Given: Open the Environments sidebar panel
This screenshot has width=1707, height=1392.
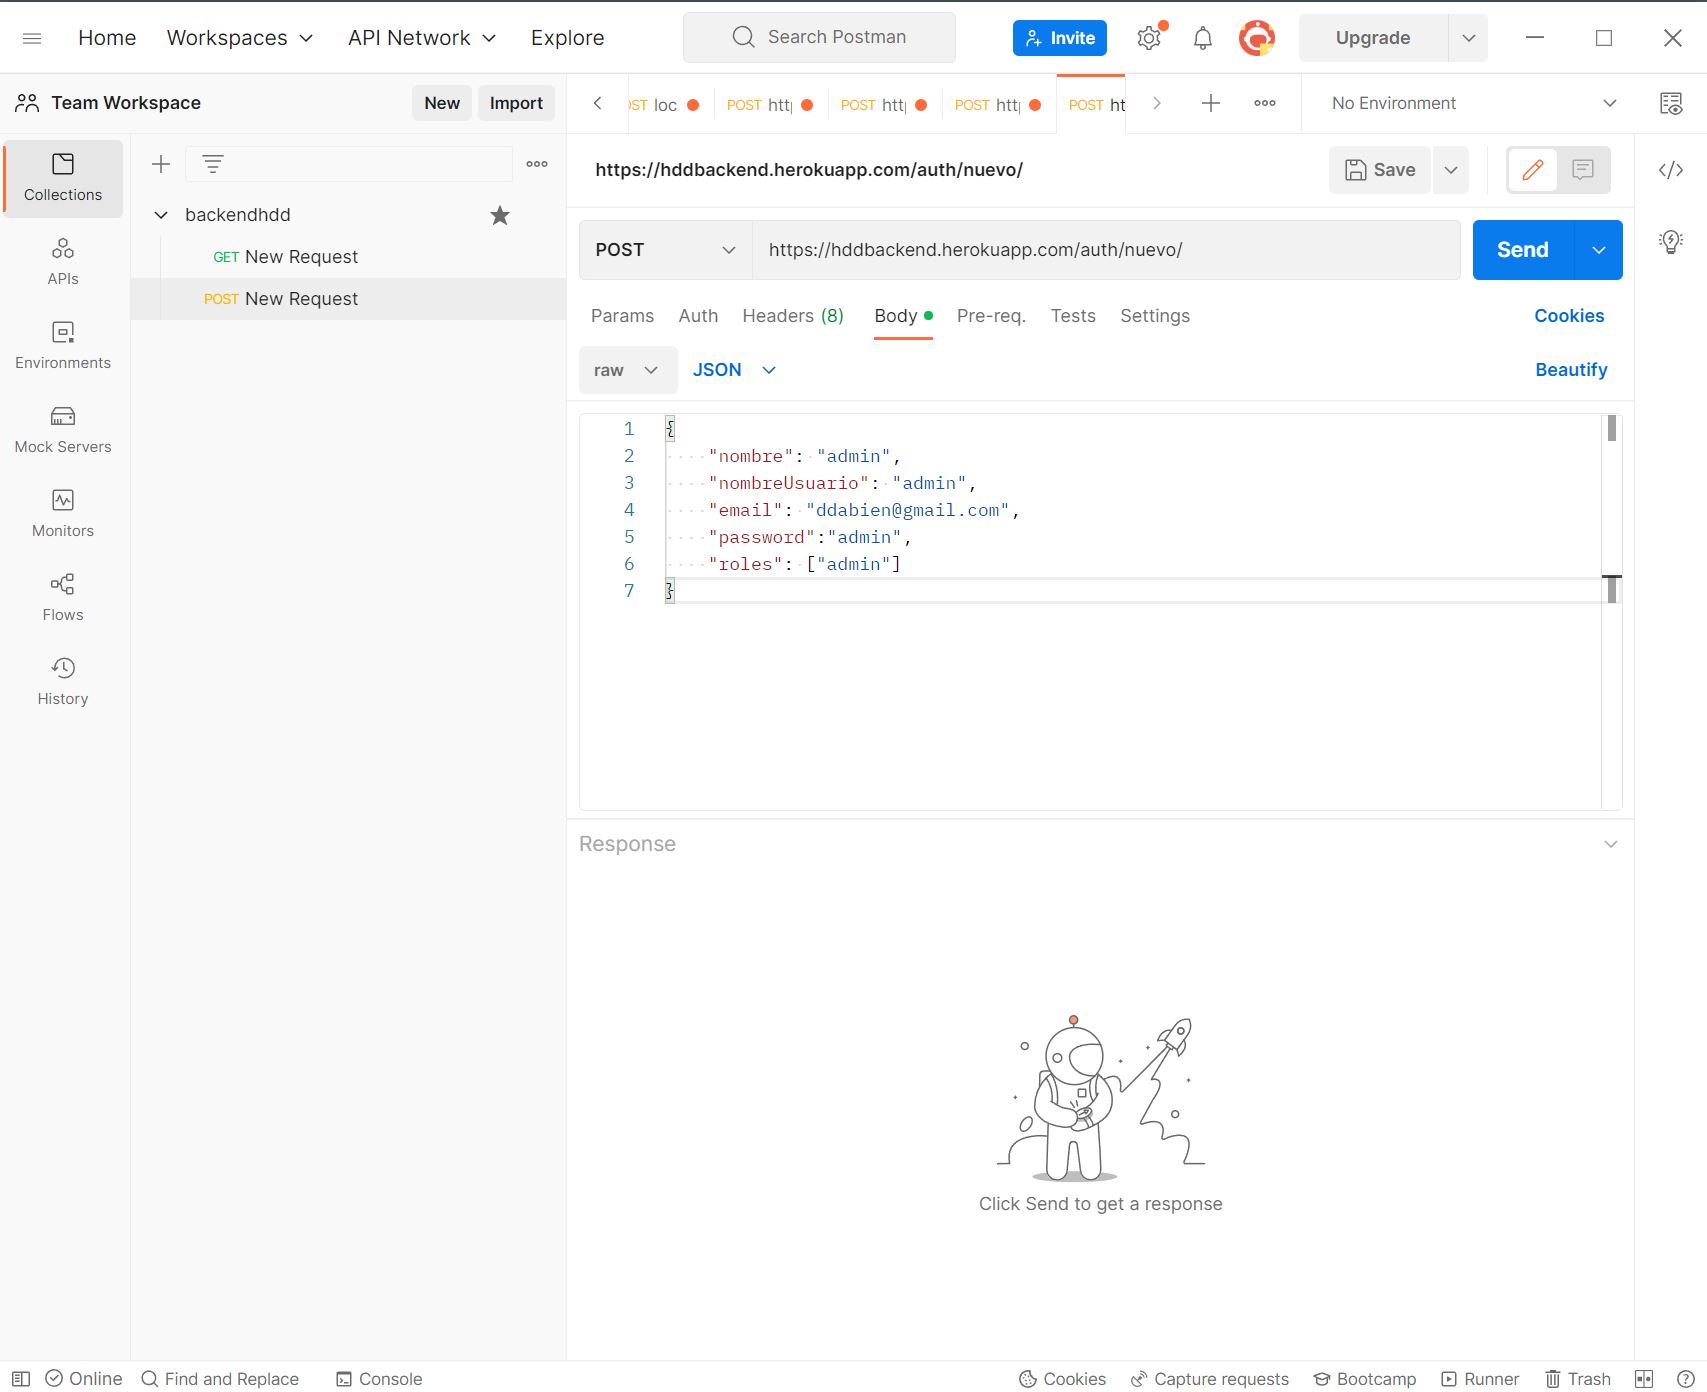Looking at the screenshot, I should click(63, 346).
